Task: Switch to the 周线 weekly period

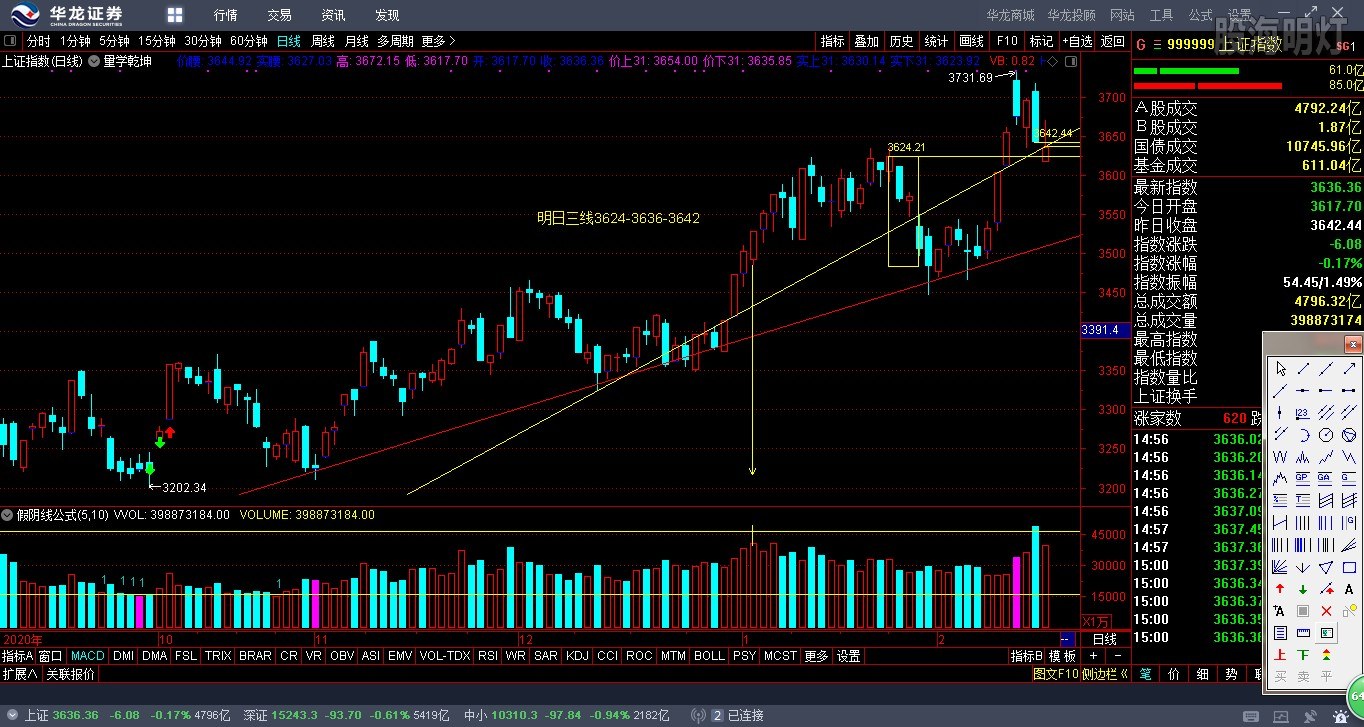Action: (x=323, y=41)
